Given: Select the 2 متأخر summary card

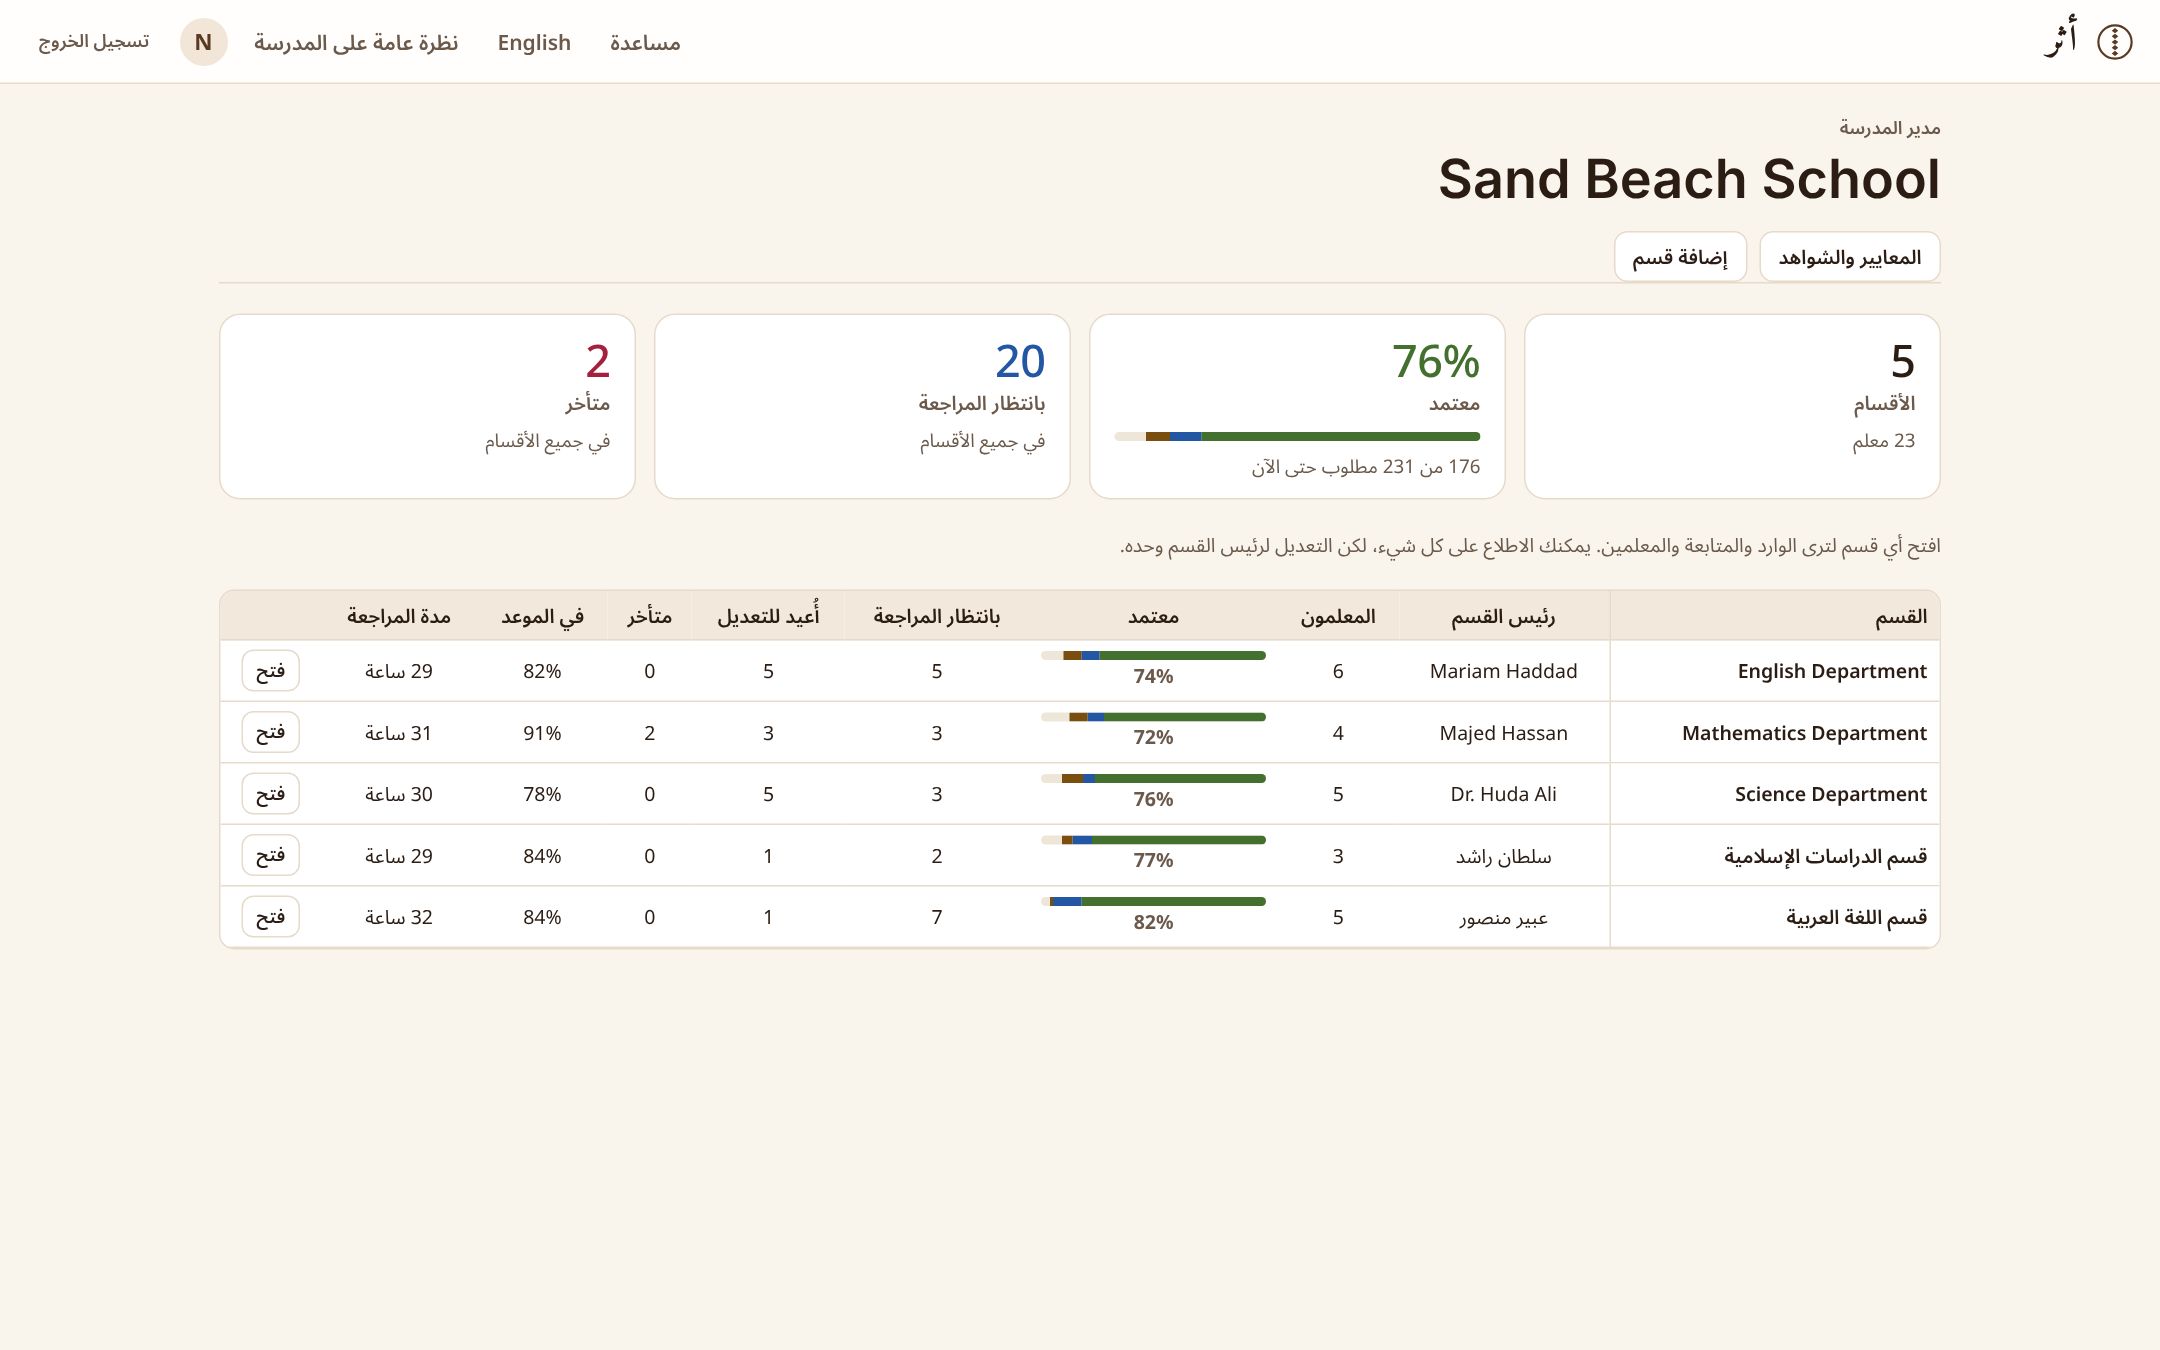Looking at the screenshot, I should tap(427, 406).
